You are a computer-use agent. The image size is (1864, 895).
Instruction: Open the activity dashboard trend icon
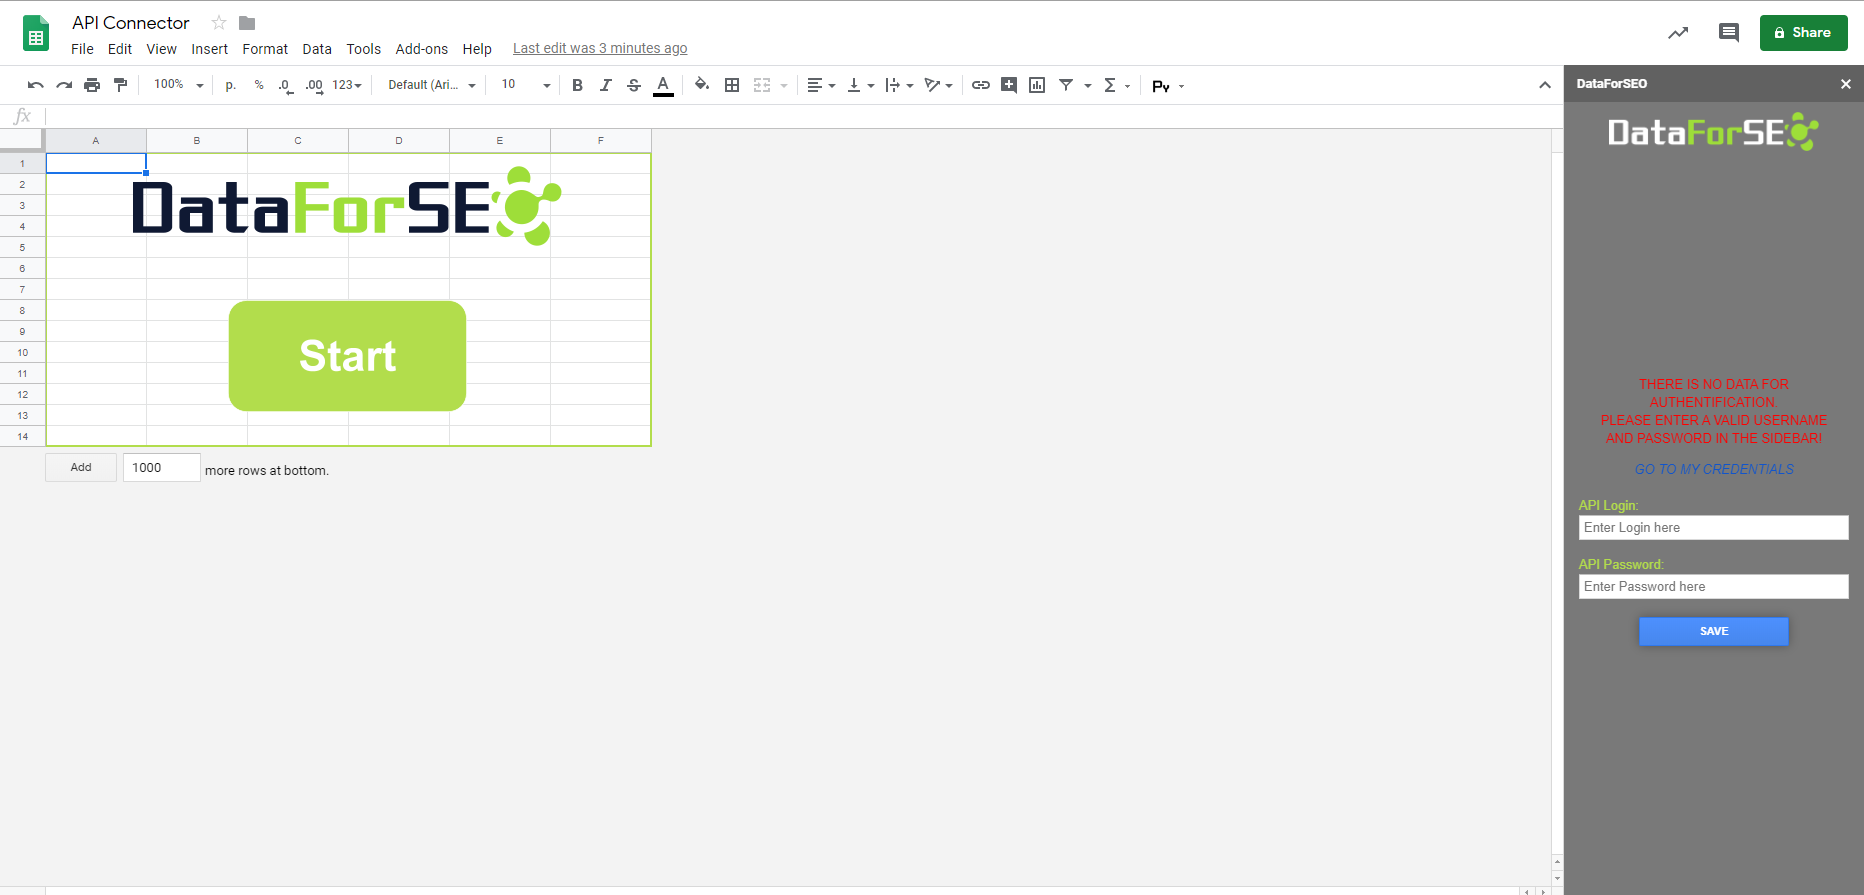(1678, 33)
